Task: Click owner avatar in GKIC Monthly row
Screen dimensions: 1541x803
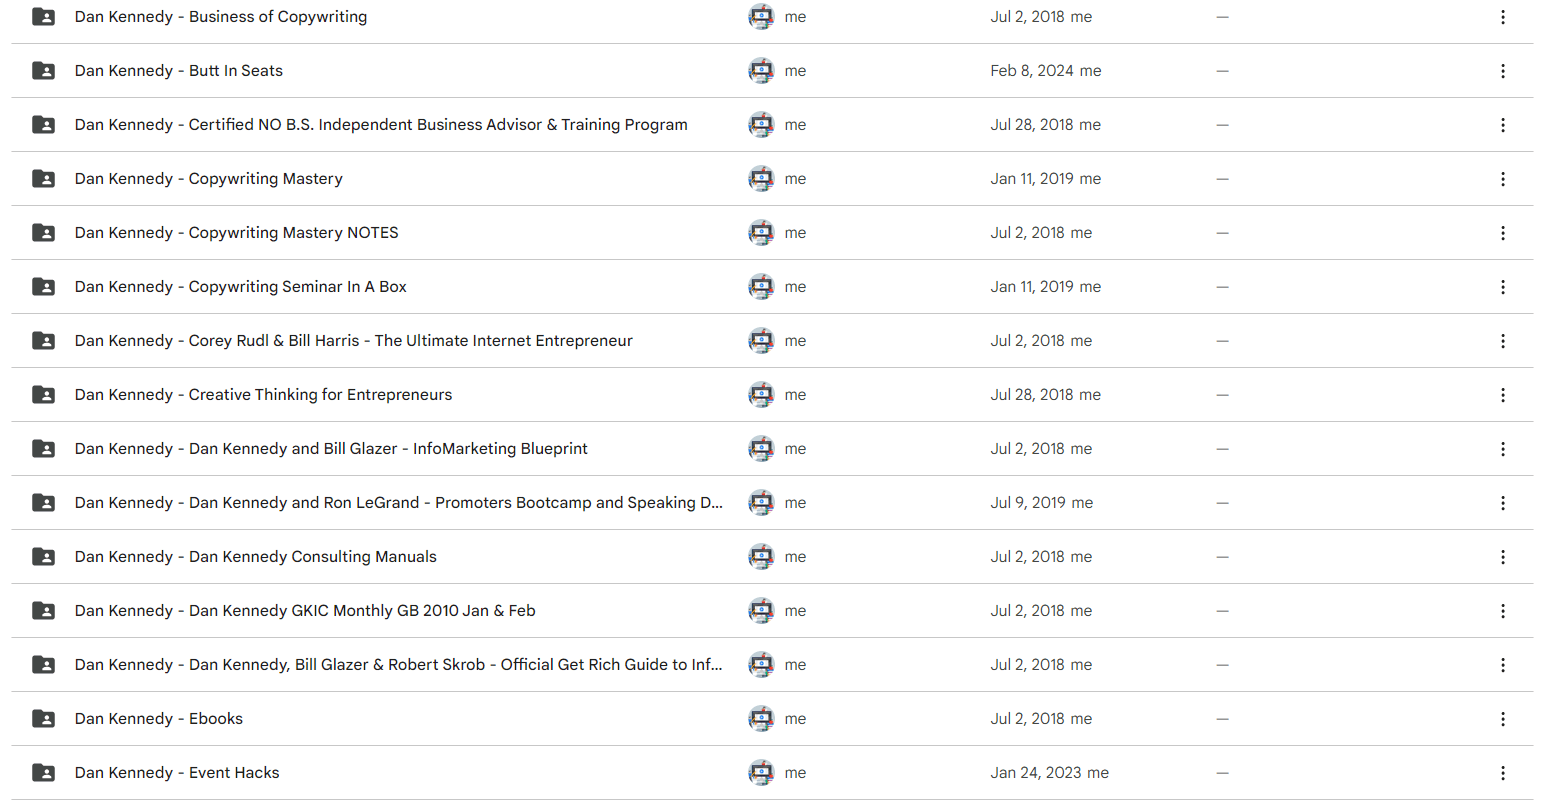Action: pos(761,611)
